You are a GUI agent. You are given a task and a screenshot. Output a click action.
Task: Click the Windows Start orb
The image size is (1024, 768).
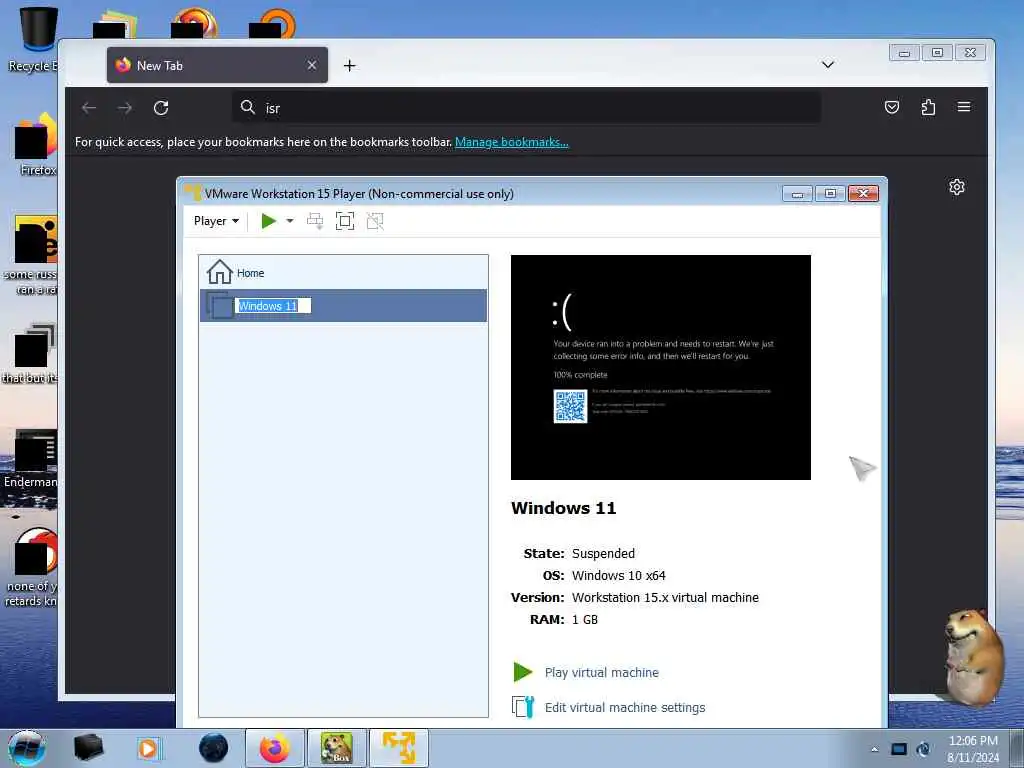[x=27, y=748]
